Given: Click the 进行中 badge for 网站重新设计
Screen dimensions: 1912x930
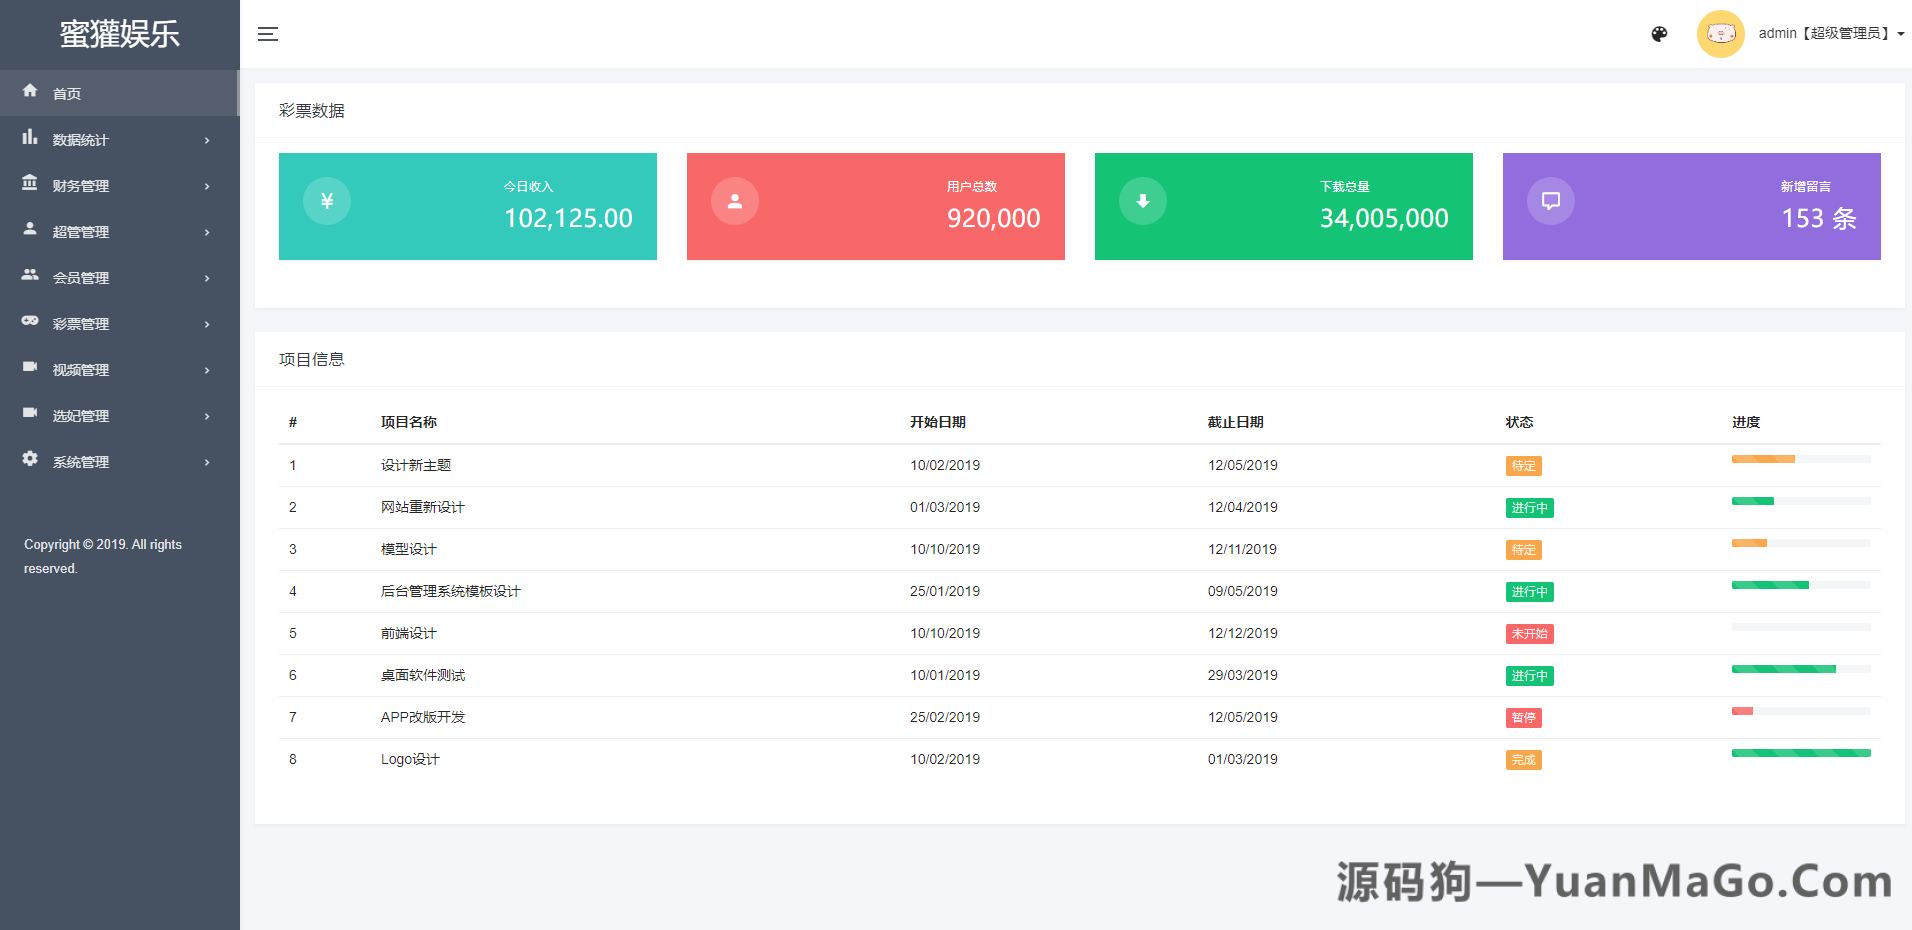Looking at the screenshot, I should coord(1529,508).
